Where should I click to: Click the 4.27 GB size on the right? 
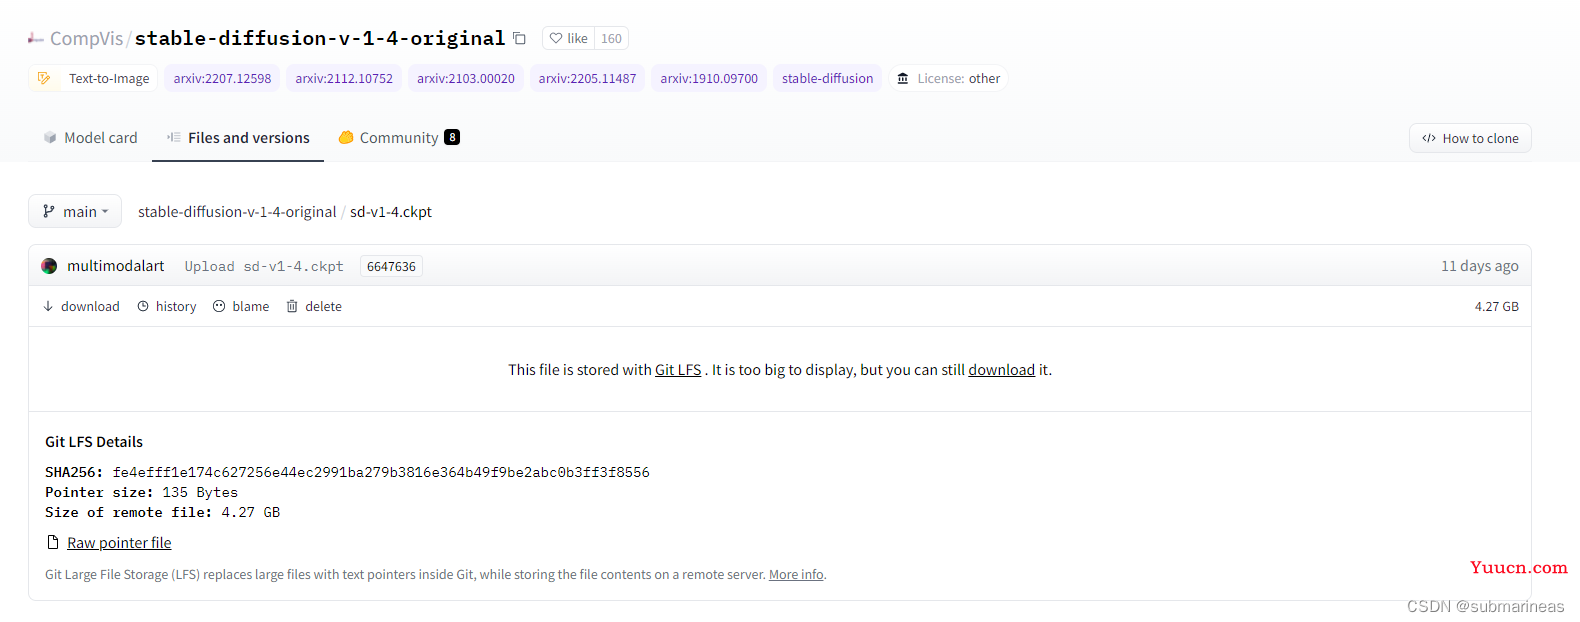[1496, 307]
